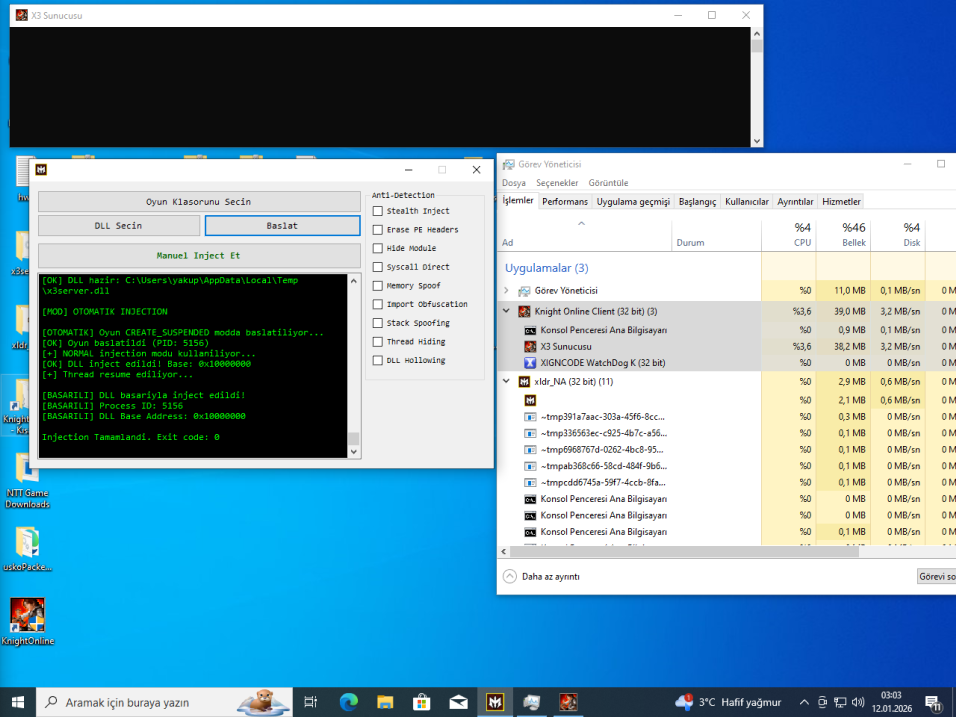Click the X3 Sunucusu console scroll down arrow
This screenshot has width=956, height=717.
tap(757, 141)
